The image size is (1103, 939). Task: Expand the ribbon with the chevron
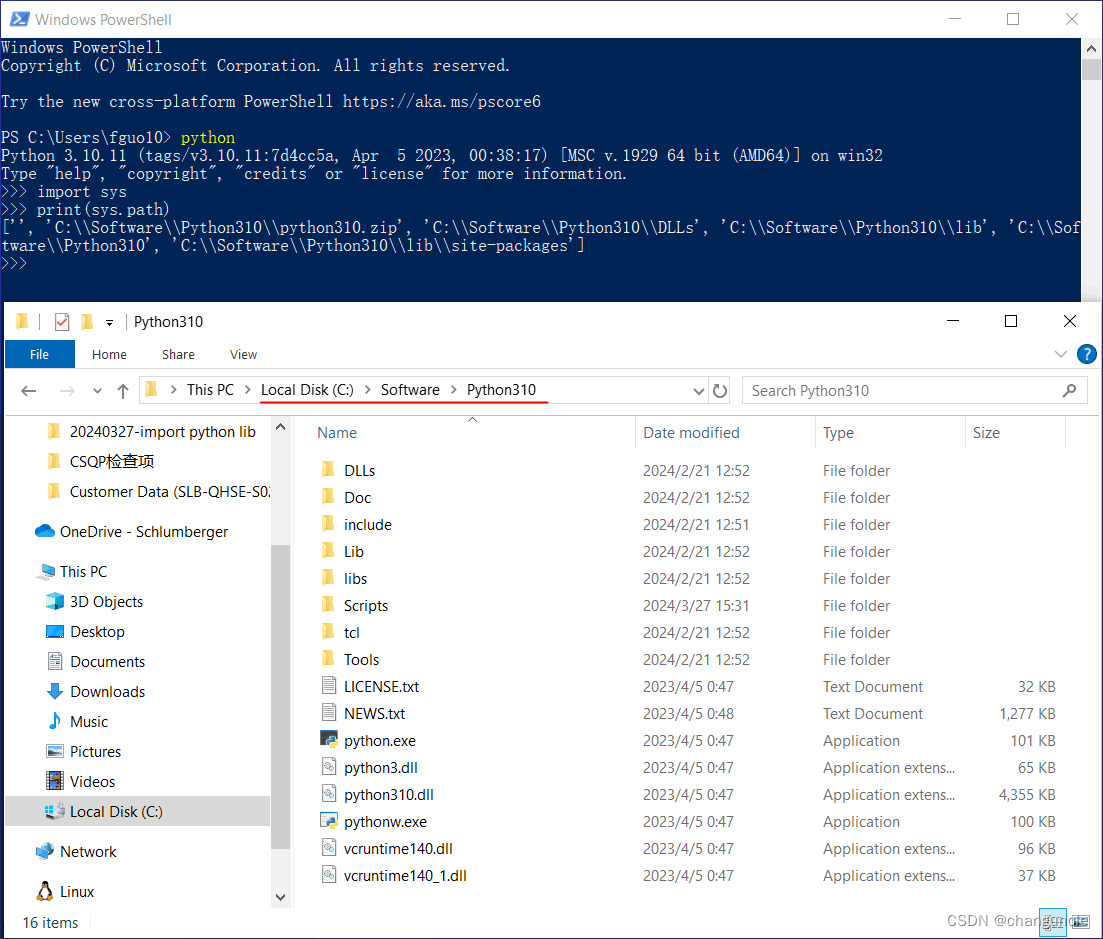pos(1060,354)
